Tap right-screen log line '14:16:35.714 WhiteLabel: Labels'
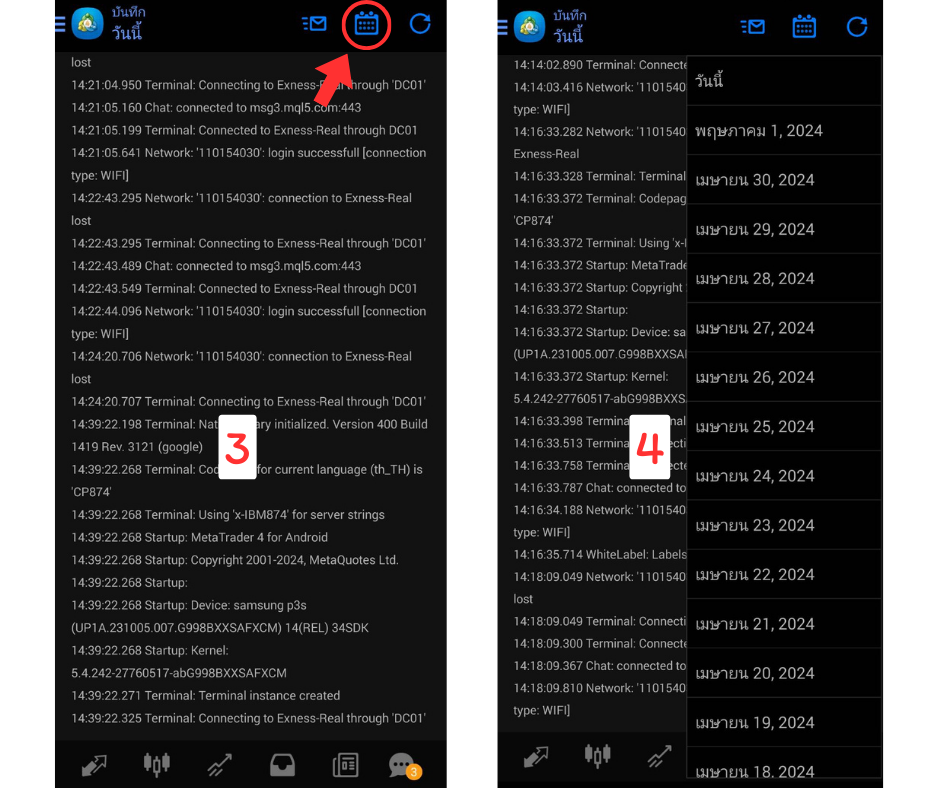940x788 pixels. coord(600,555)
